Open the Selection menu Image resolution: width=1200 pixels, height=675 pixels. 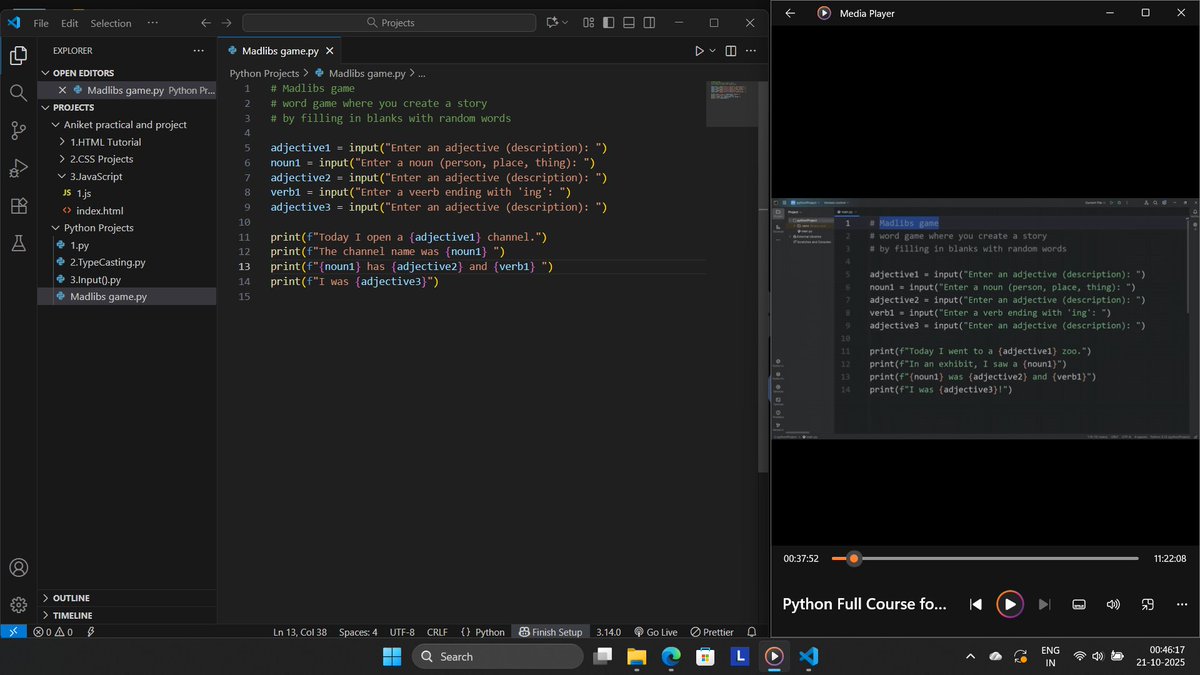coord(111,22)
